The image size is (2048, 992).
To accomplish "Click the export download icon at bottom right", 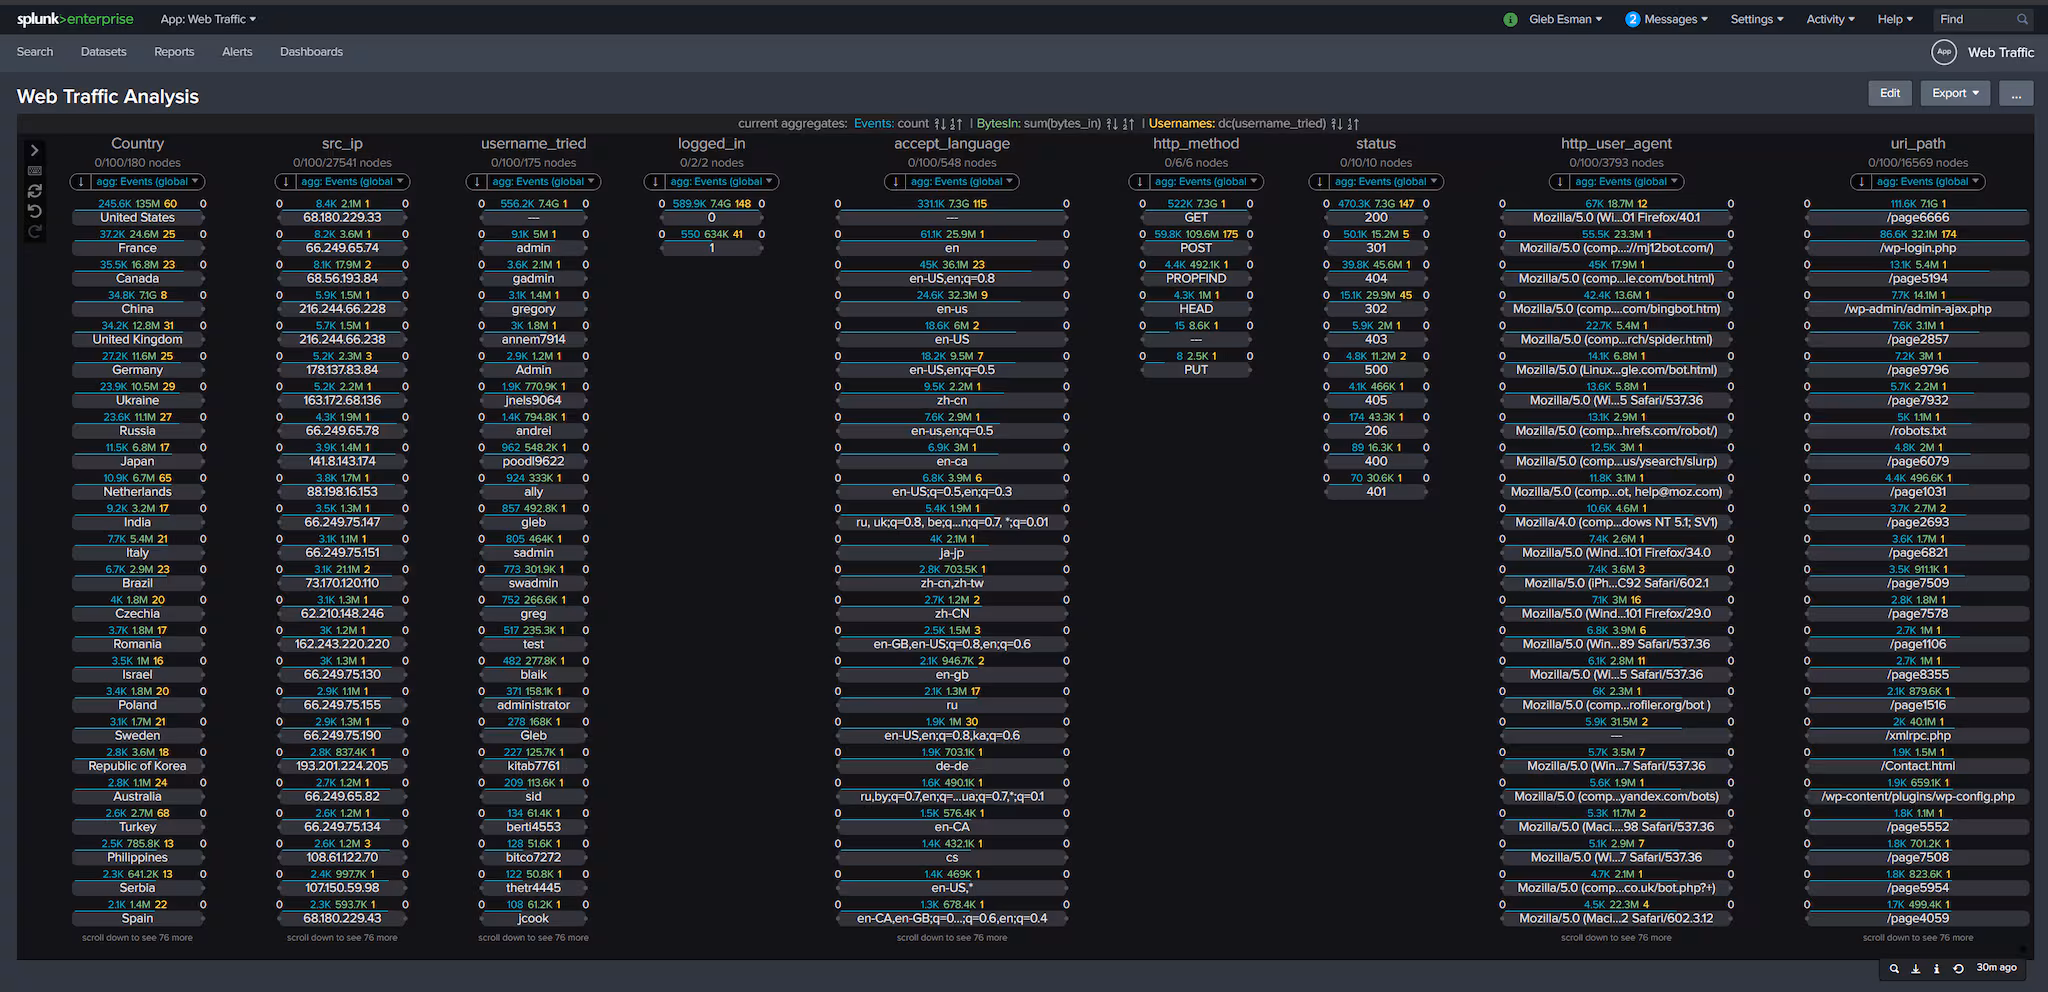I will pos(1916,968).
